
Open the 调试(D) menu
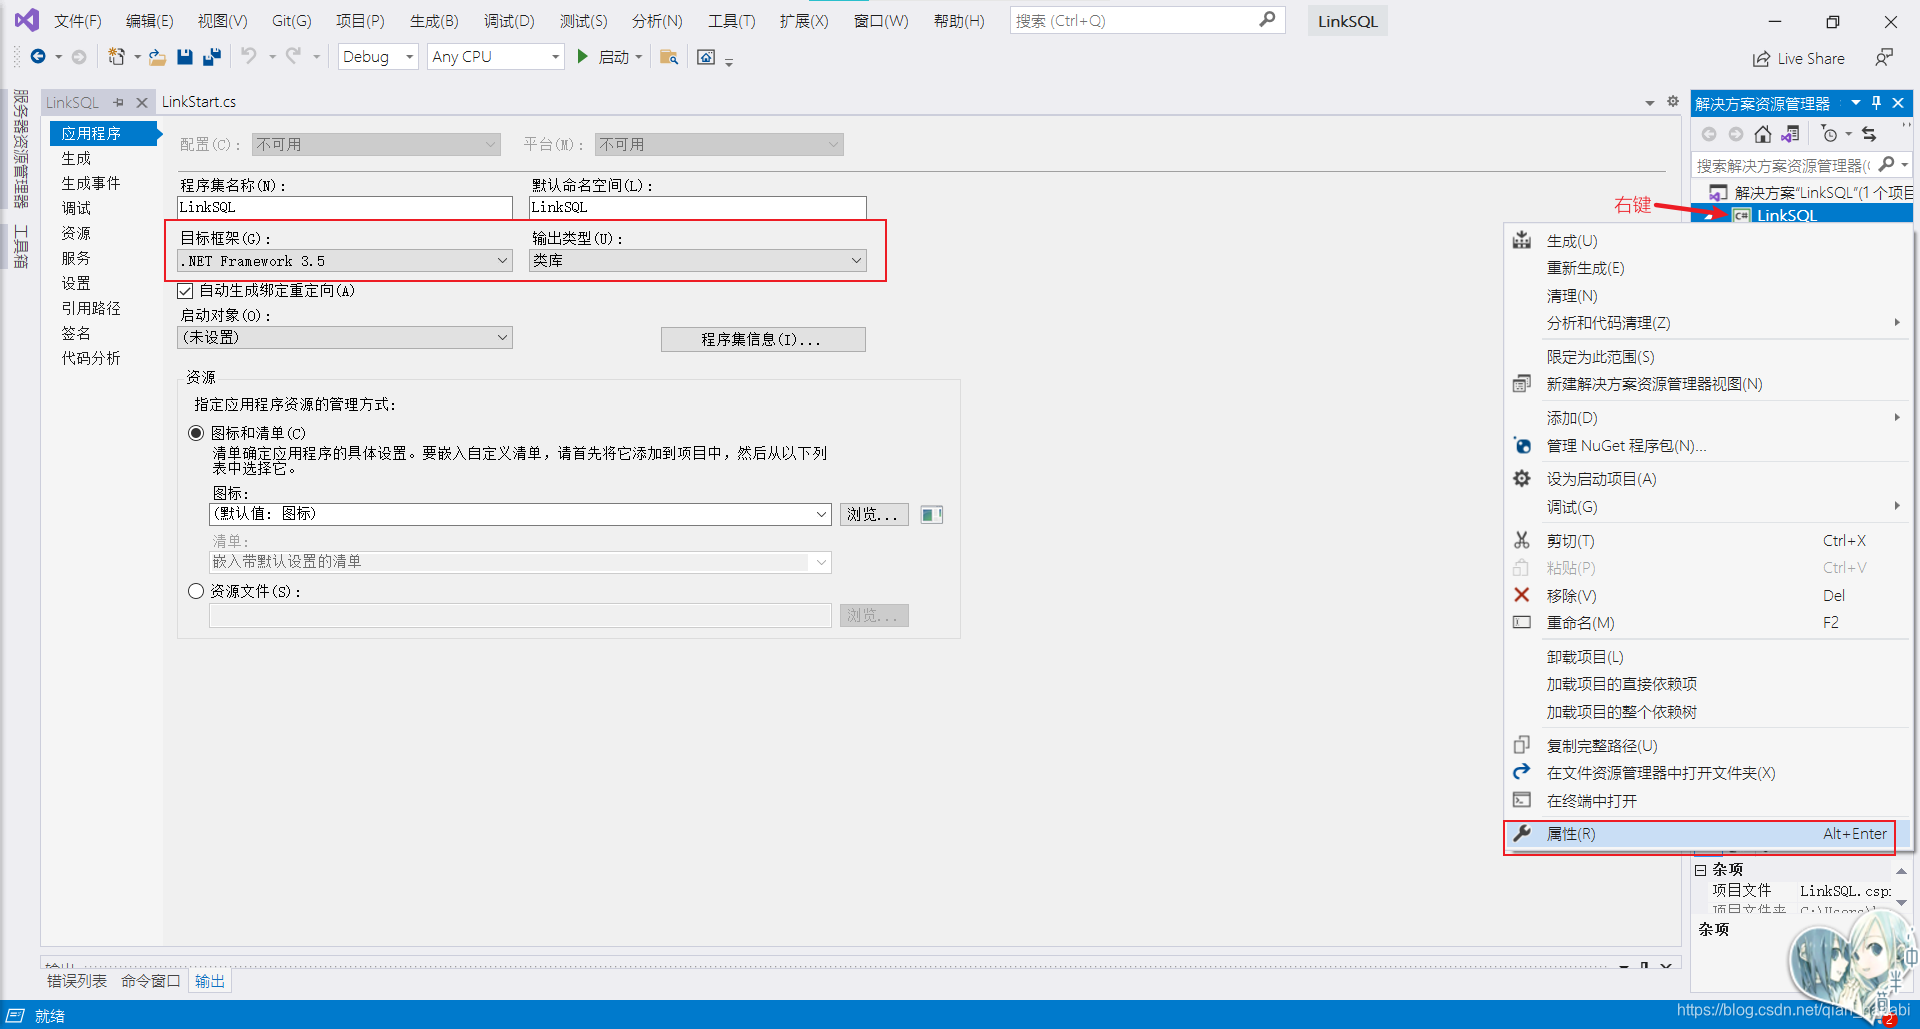(509, 21)
